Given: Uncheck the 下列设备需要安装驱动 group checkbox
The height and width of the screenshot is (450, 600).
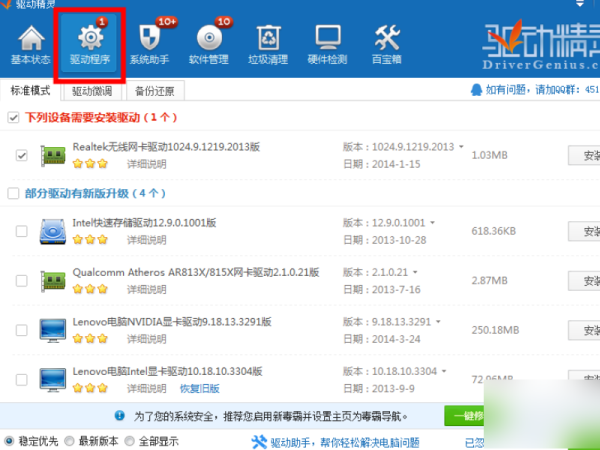Looking at the screenshot, I should tap(13, 117).
